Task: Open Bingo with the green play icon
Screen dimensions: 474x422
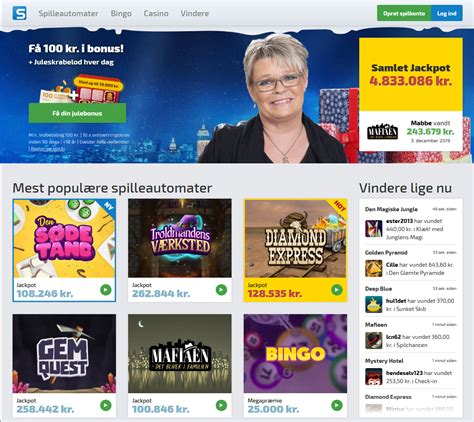Action: 337,405
